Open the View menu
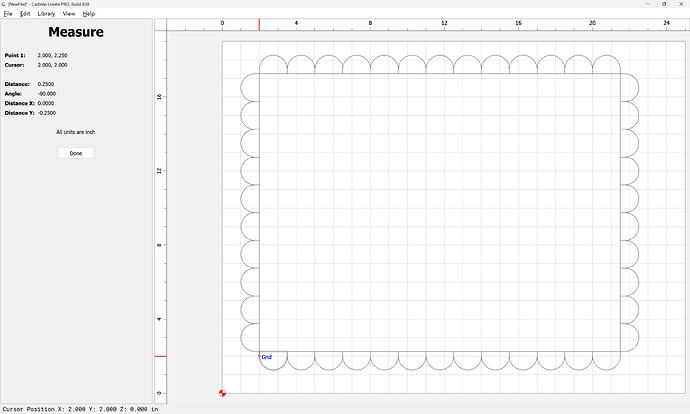The height and width of the screenshot is (414, 690). click(x=69, y=14)
